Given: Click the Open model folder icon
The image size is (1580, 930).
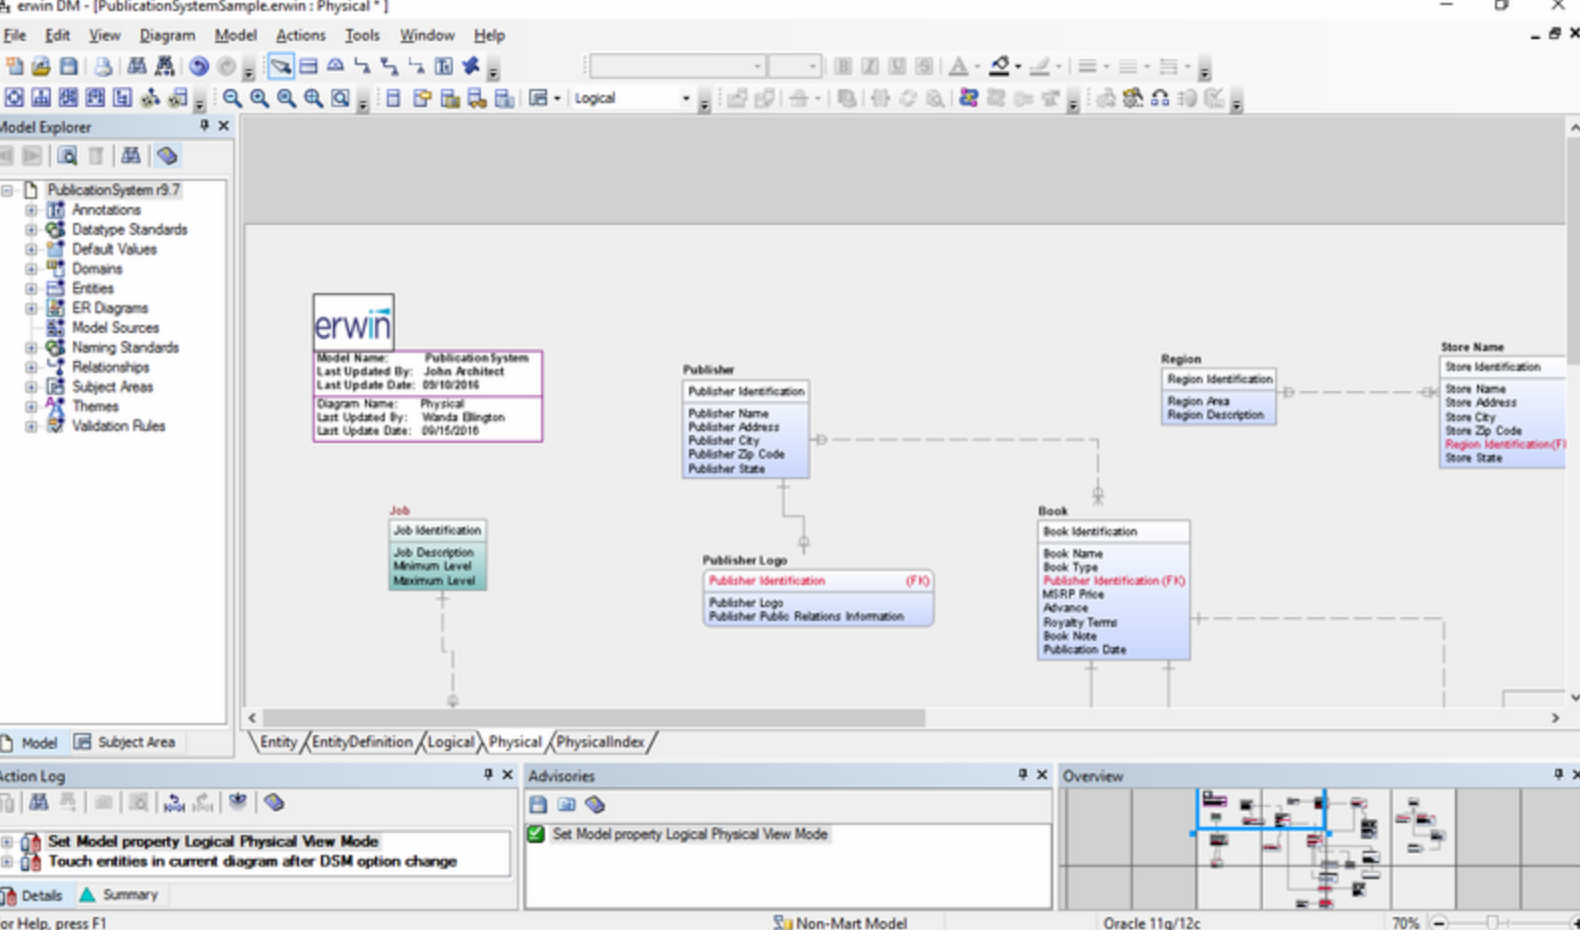Looking at the screenshot, I should (41, 66).
